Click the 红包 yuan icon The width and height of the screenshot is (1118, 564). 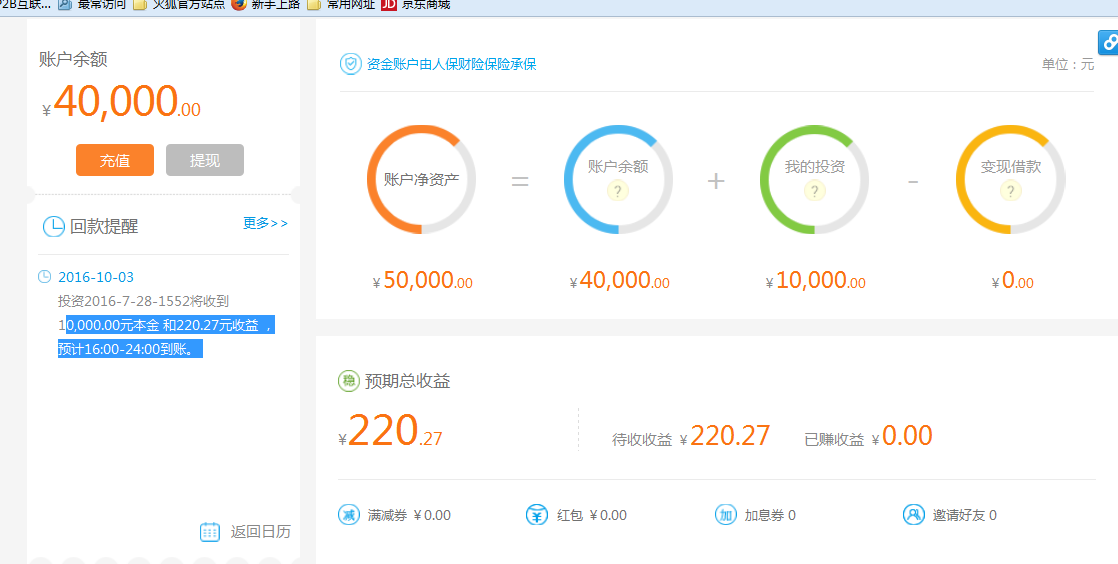[537, 515]
